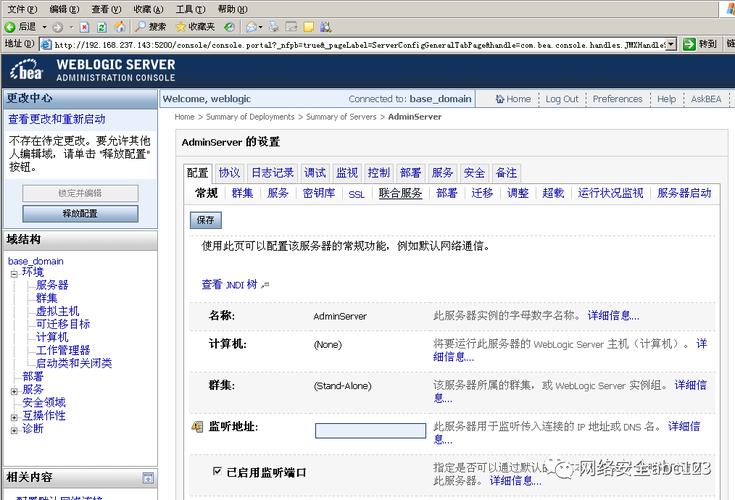Viewport: 735px width, 500px height.
Task: Switch to the 日志记录 tab
Action: click(272, 173)
